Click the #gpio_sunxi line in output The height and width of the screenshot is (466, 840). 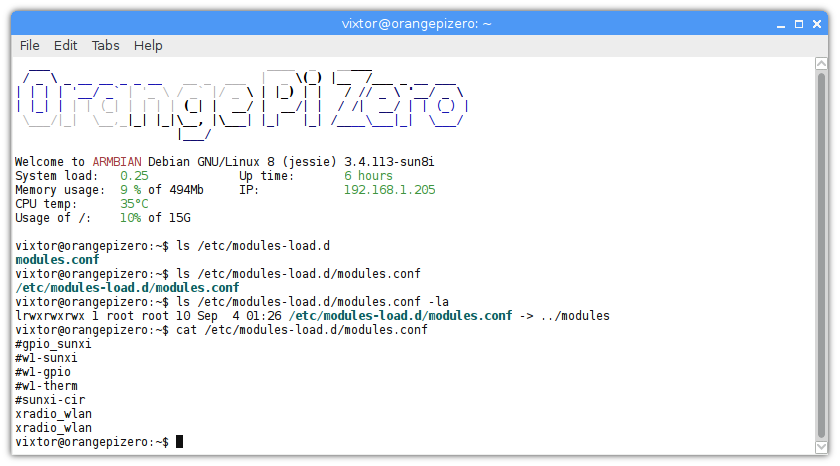pos(53,344)
